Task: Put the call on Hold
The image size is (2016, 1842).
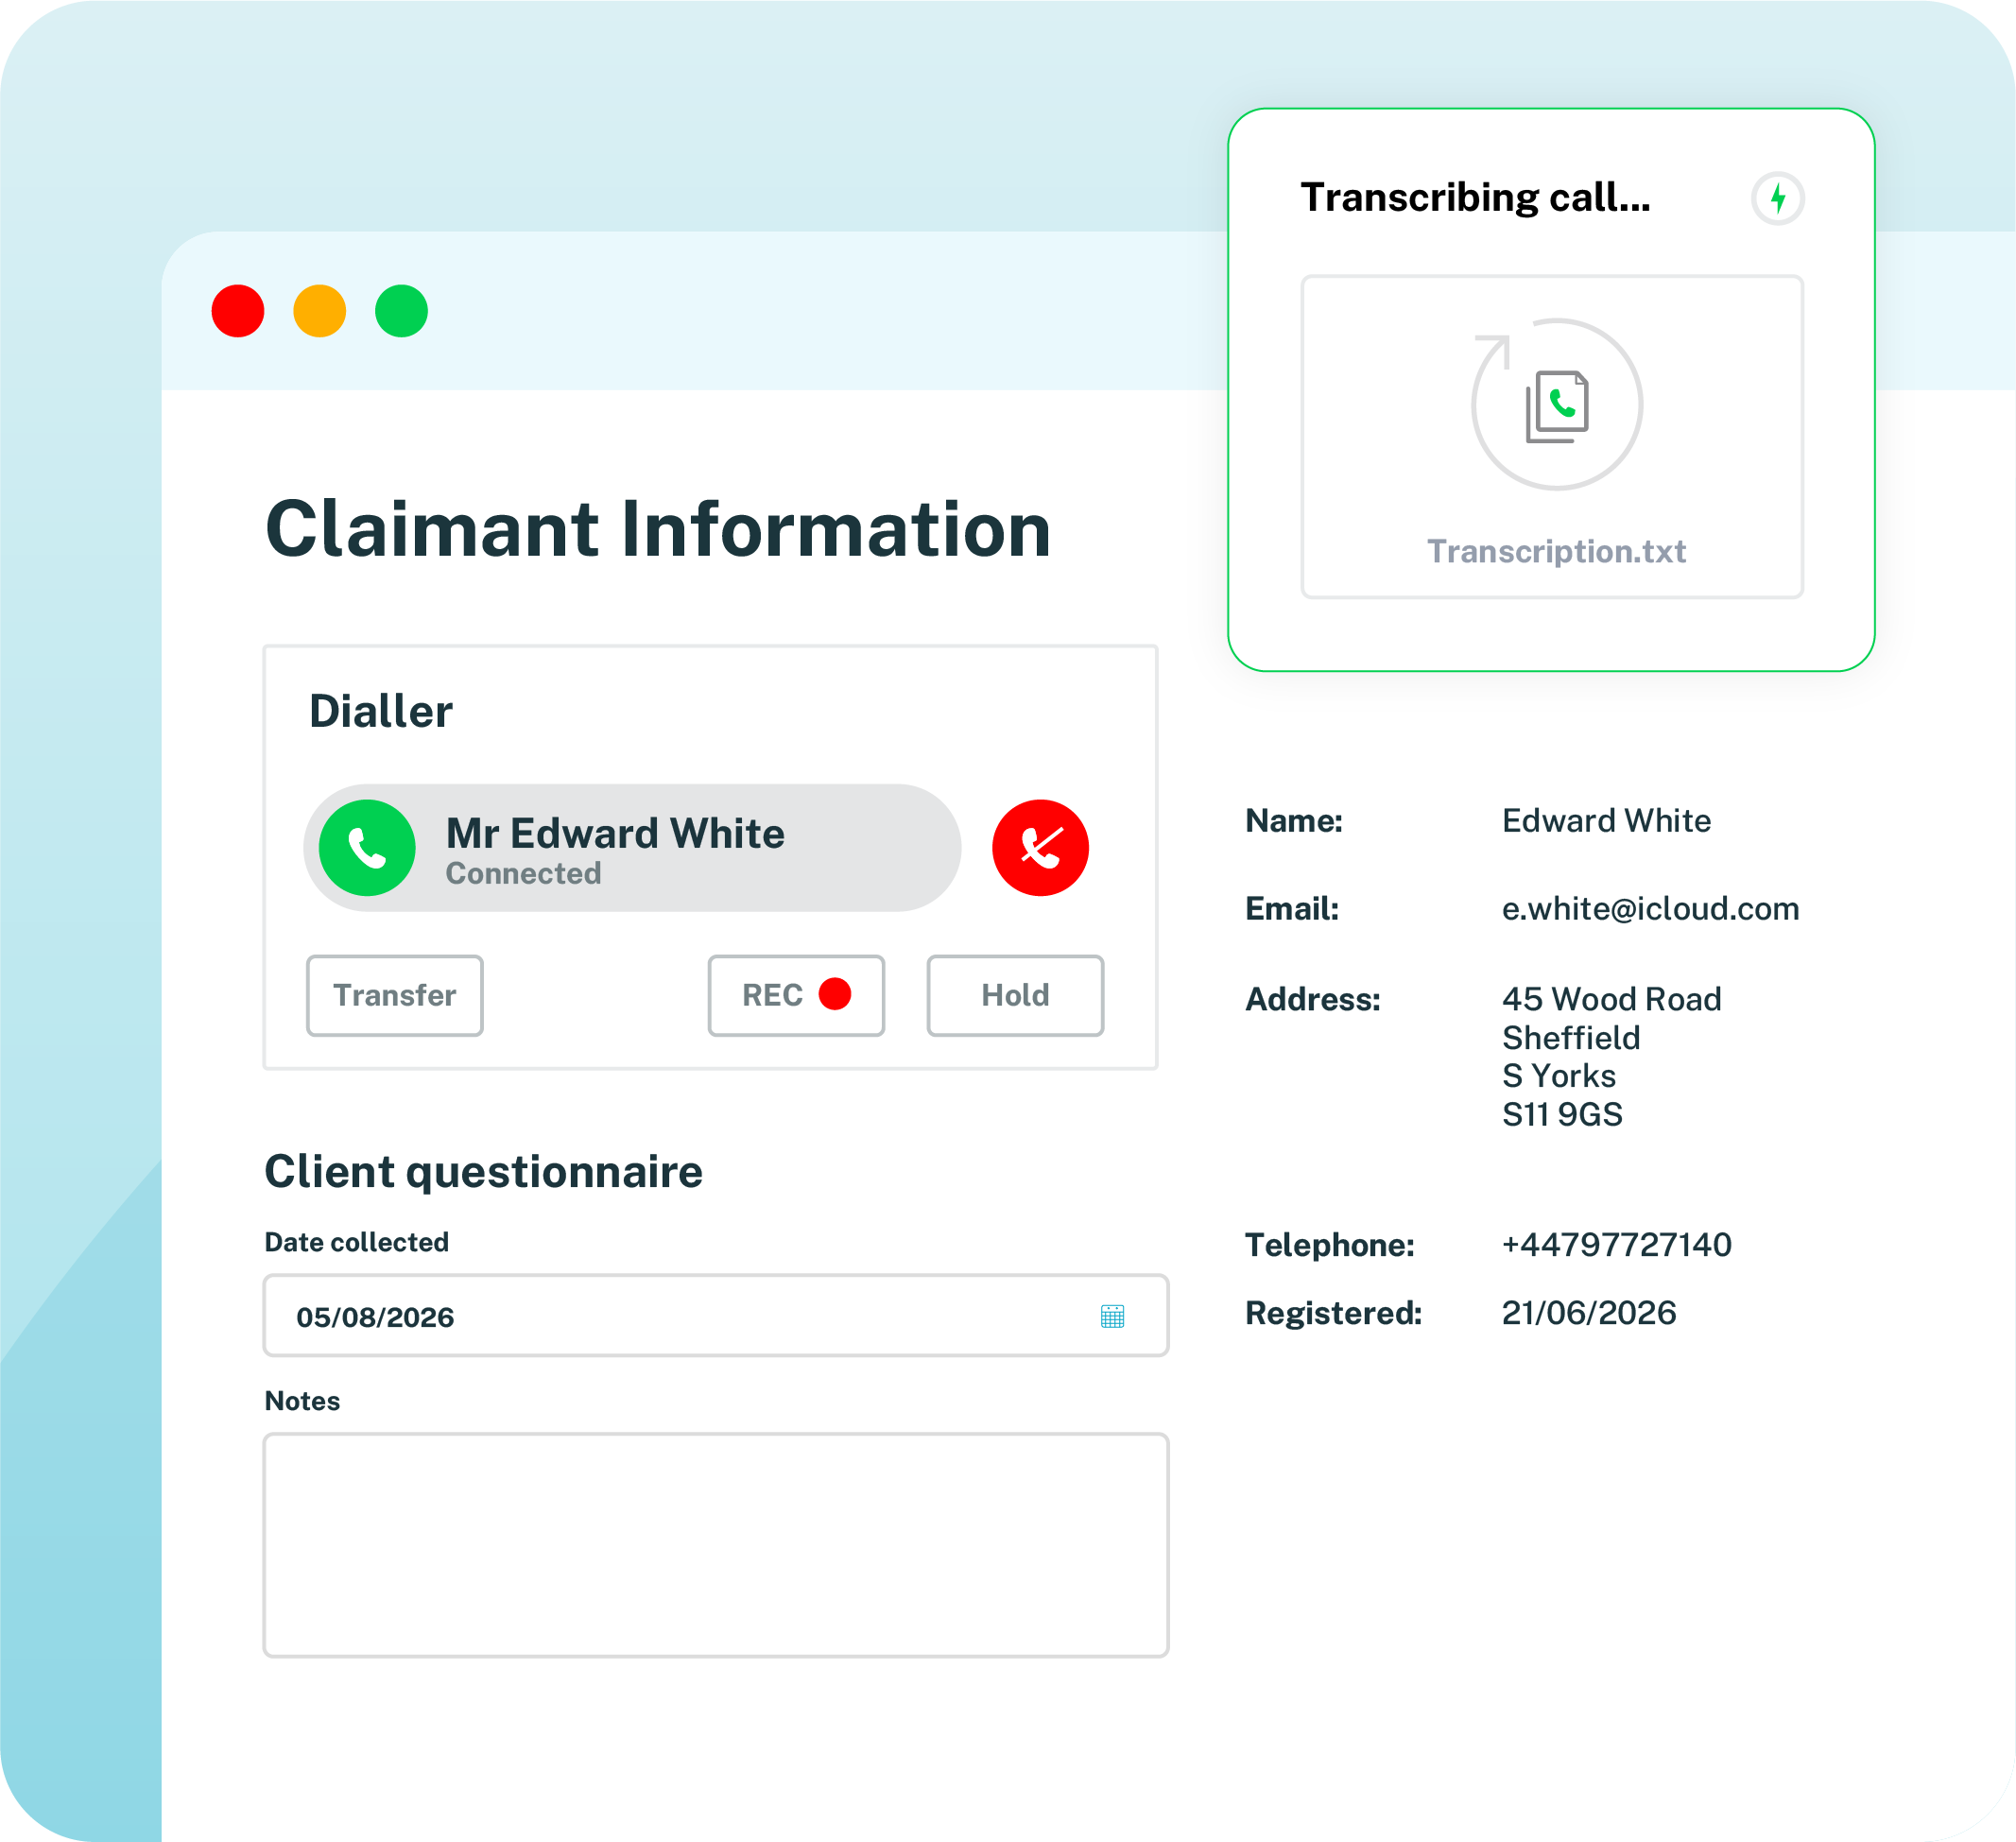Action: coord(1015,996)
